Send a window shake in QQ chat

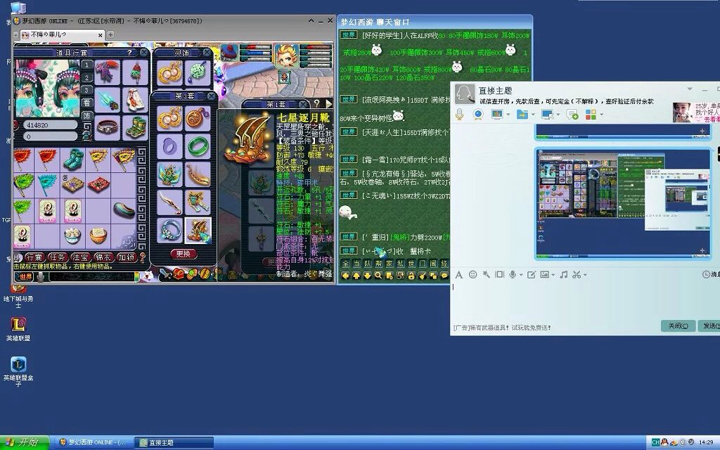pyautogui.click(x=500, y=275)
